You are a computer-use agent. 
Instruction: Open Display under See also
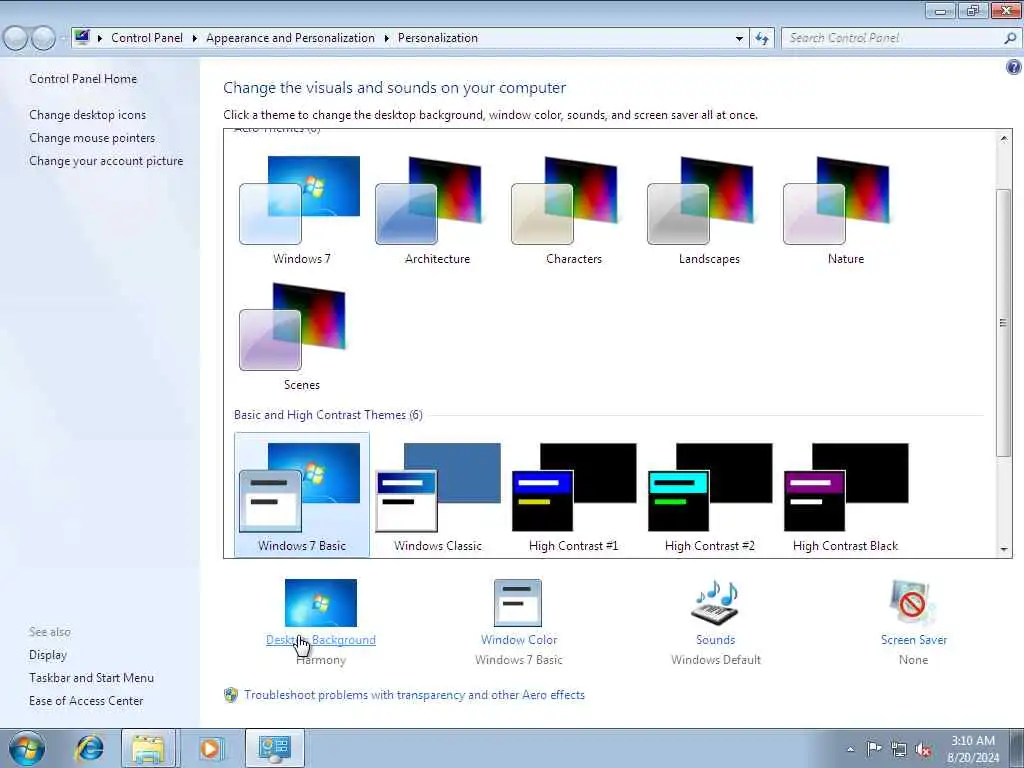point(48,654)
